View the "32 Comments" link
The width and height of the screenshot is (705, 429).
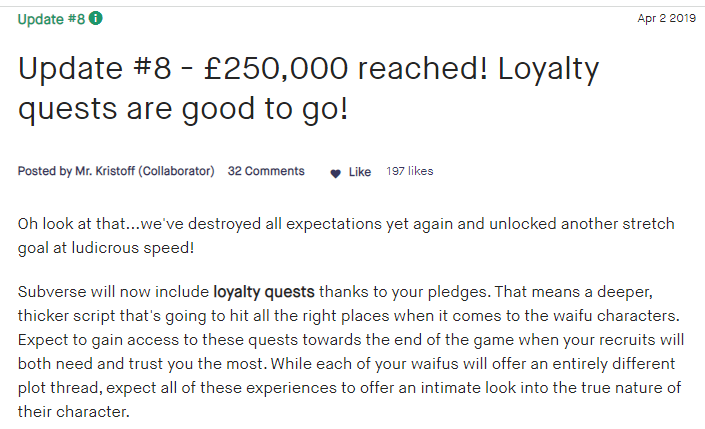pyautogui.click(x=266, y=172)
